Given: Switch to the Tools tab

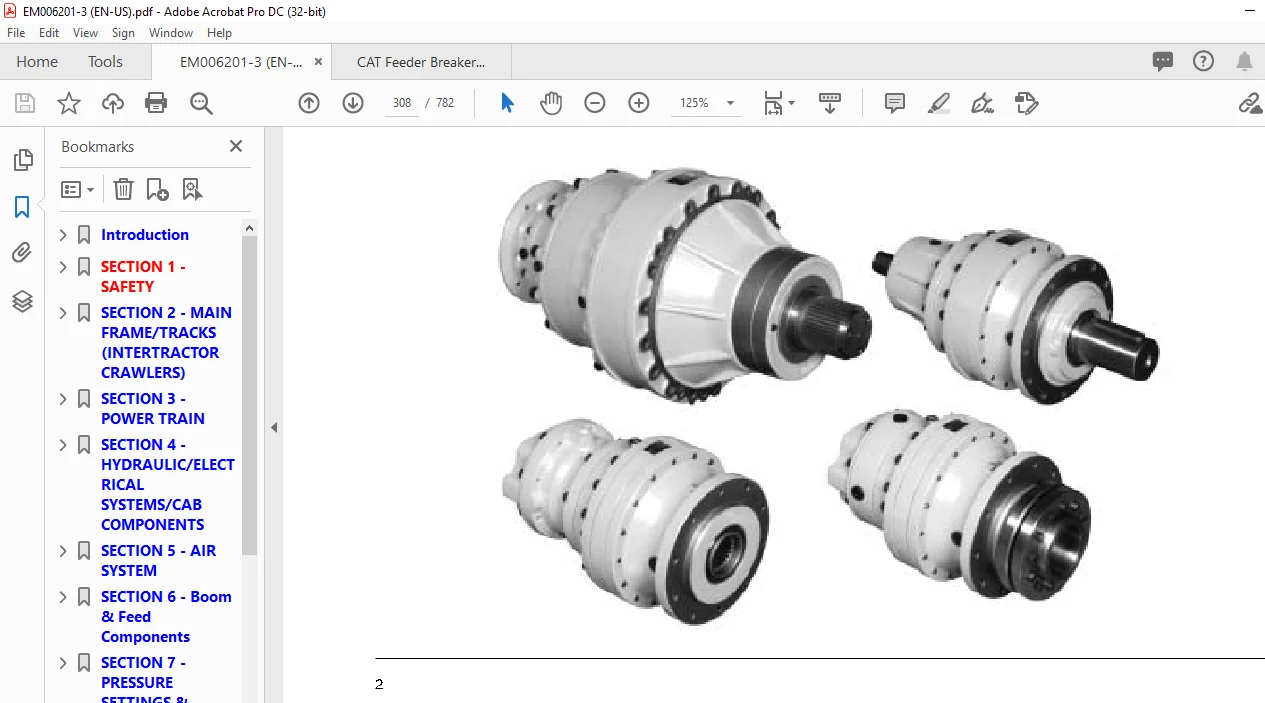Looking at the screenshot, I should (105, 62).
